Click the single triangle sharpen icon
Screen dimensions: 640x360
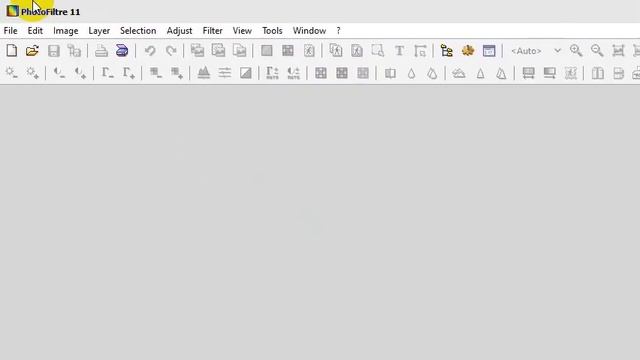[x=480, y=73]
